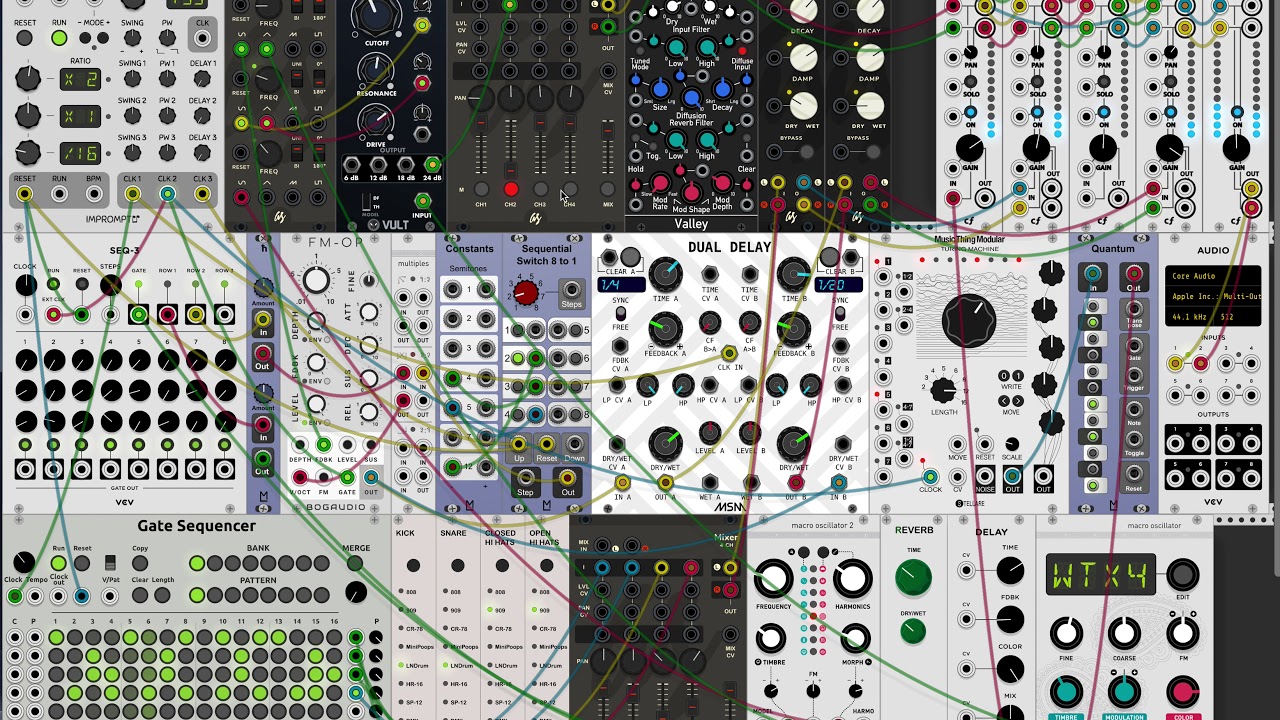Click the FM-OP OUT jack

[x=371, y=477]
